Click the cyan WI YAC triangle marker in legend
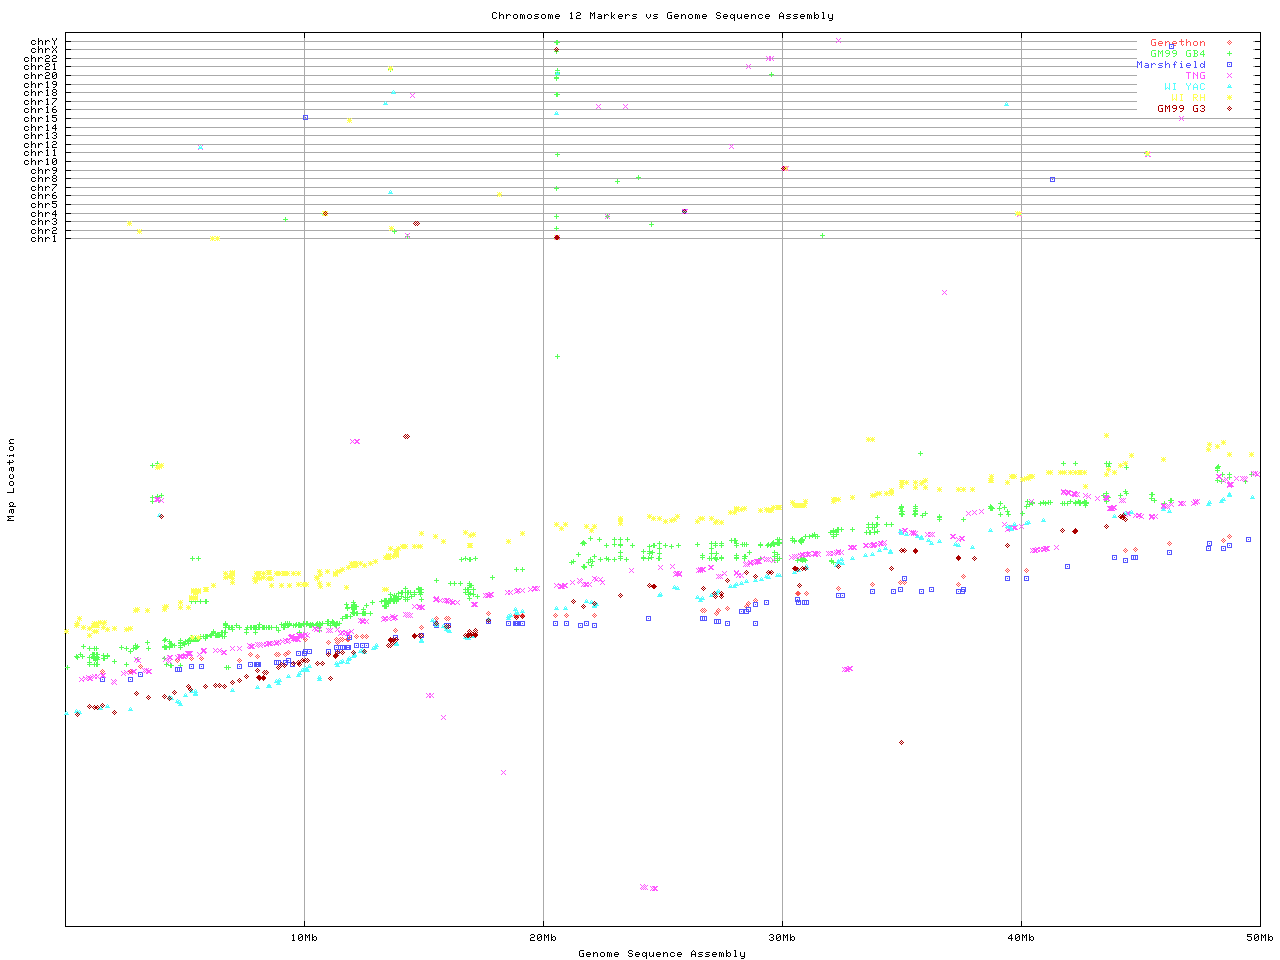 point(1229,87)
